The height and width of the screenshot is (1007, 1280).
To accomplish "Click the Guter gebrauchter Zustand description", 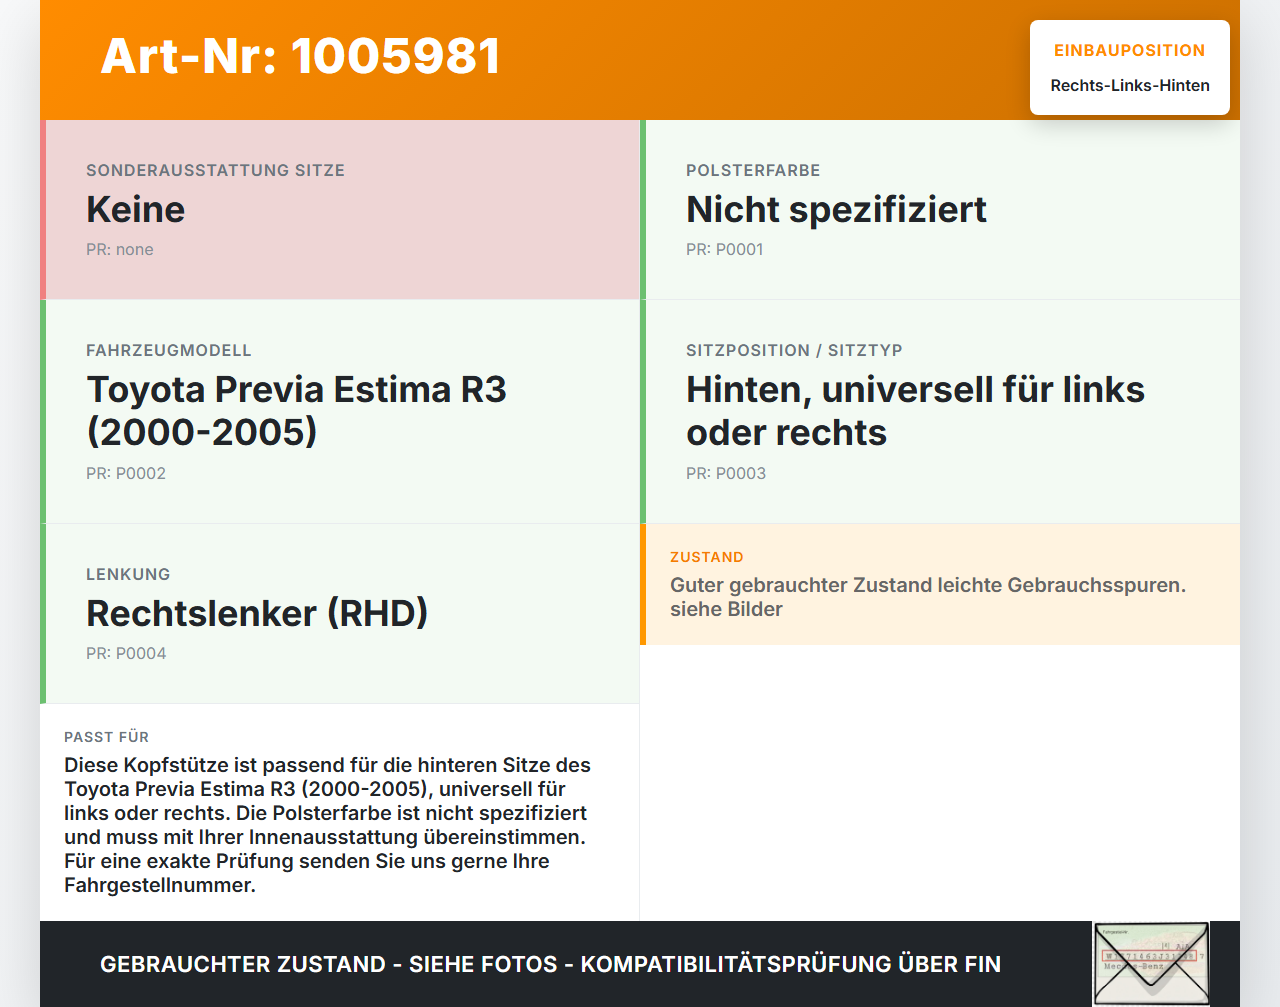I will (x=928, y=597).
